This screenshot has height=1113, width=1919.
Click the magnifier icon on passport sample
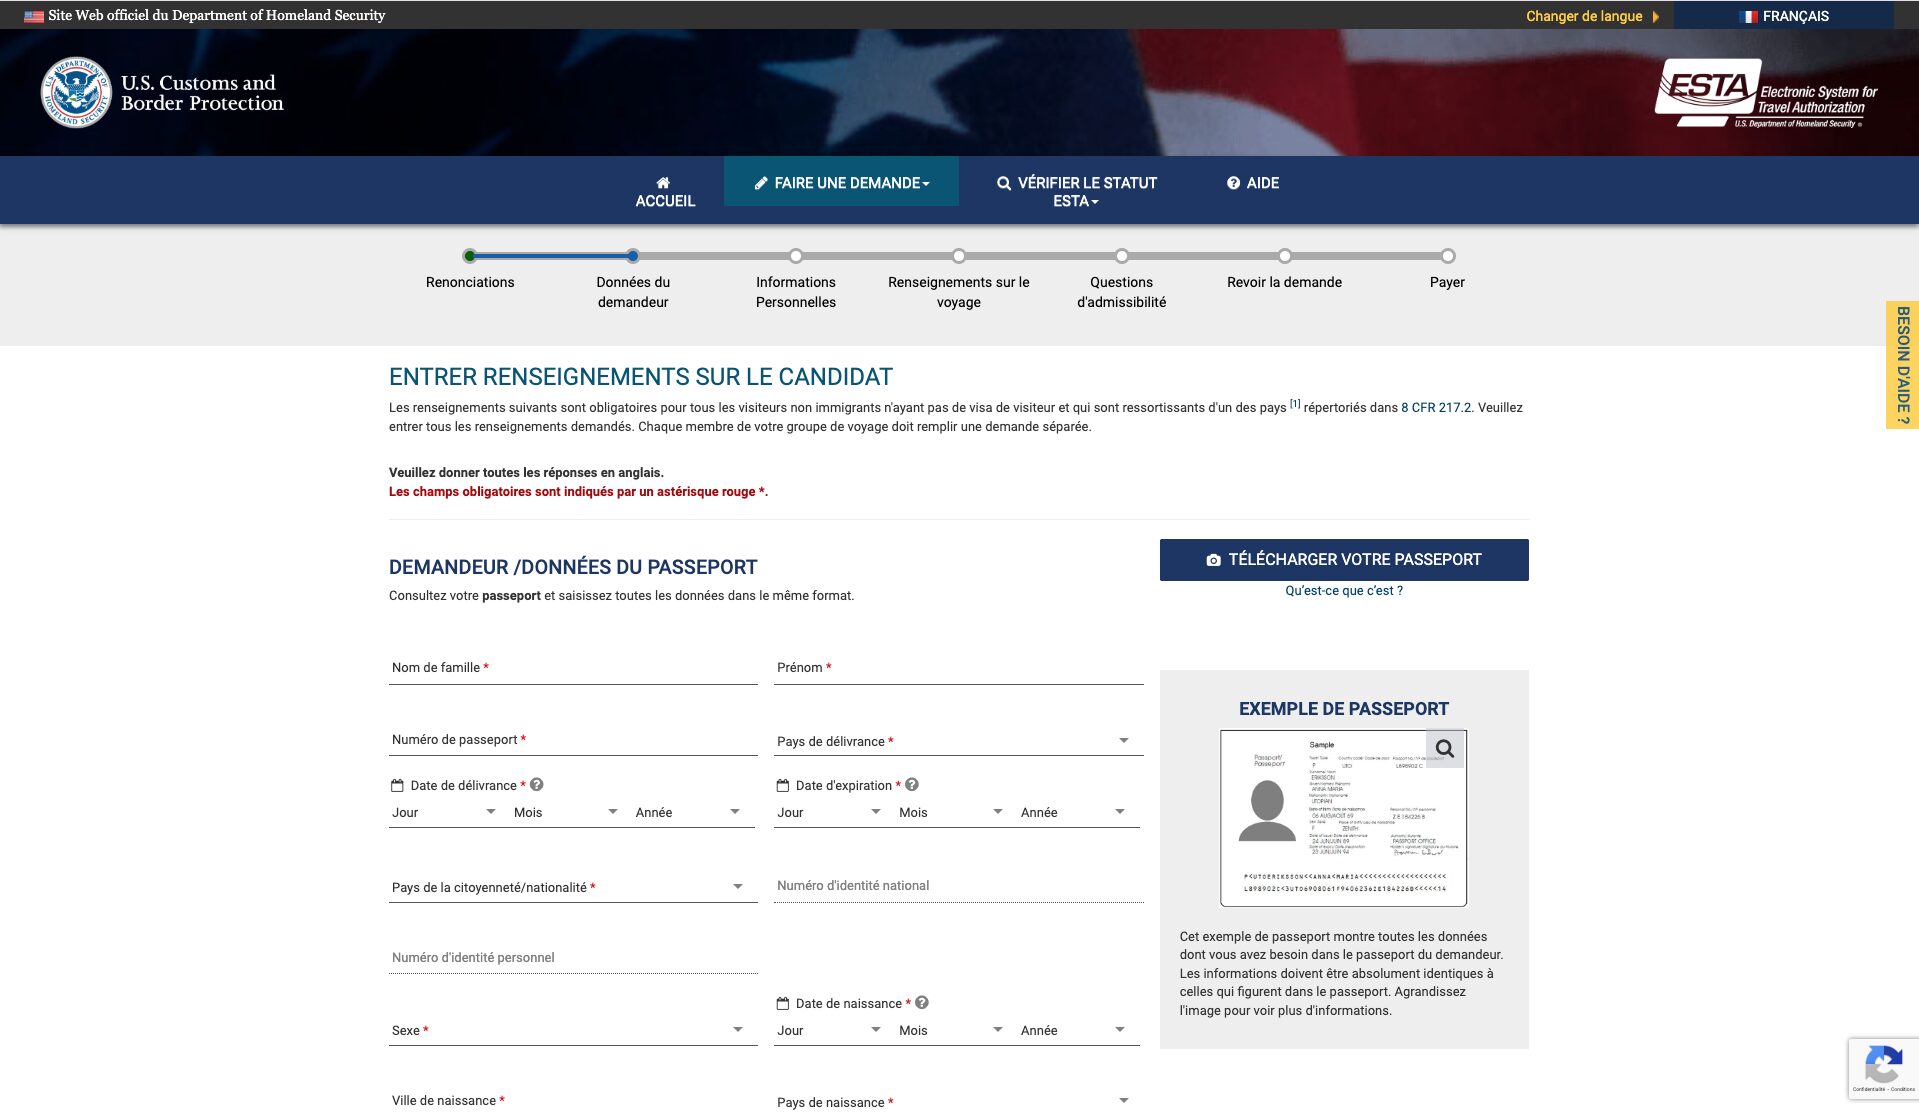tap(1444, 749)
